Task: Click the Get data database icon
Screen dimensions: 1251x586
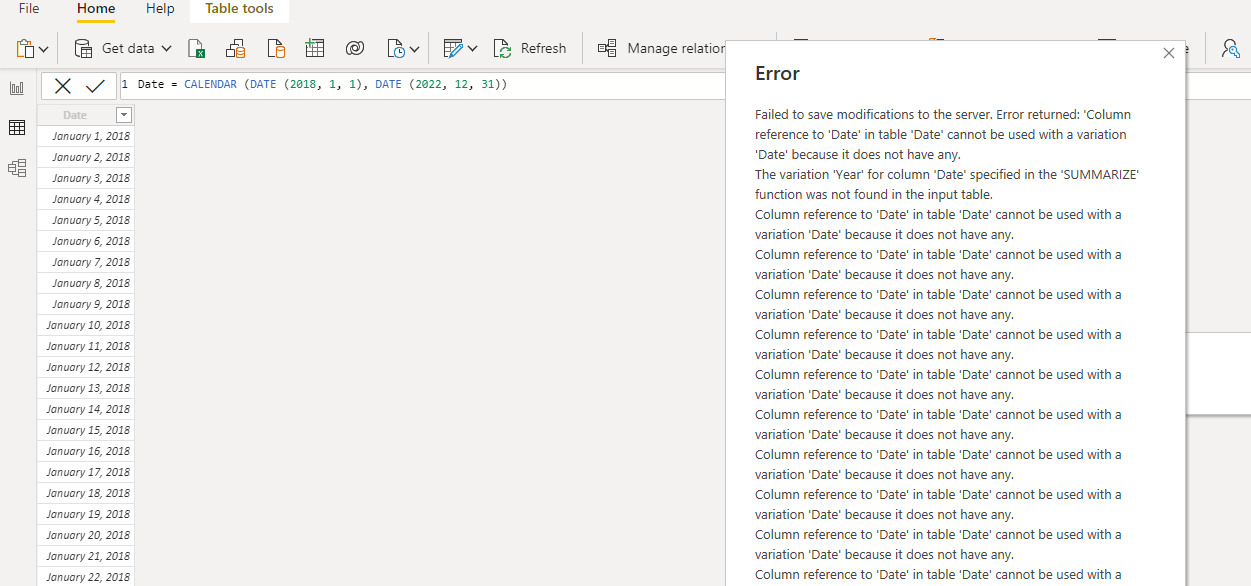Action: pyautogui.click(x=84, y=48)
